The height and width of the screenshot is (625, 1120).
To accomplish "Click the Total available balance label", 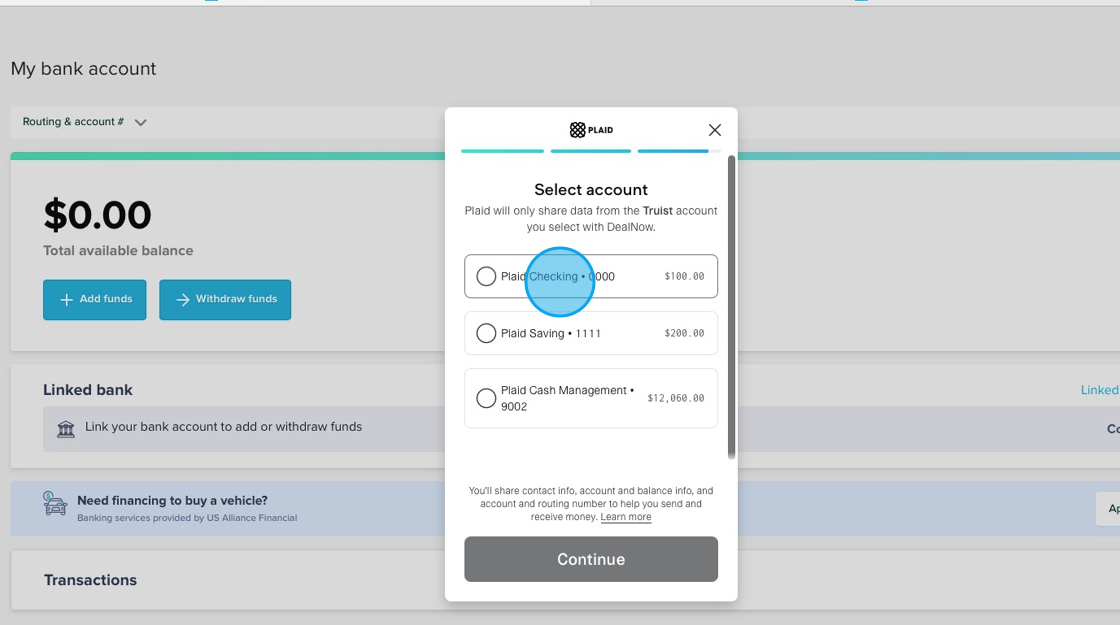I will tap(118, 251).
